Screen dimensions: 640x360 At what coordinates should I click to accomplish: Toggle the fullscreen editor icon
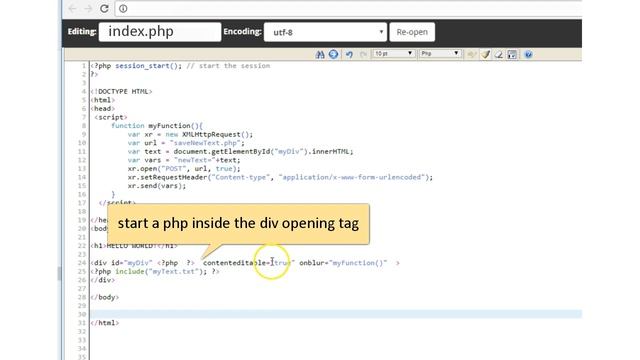512,54
